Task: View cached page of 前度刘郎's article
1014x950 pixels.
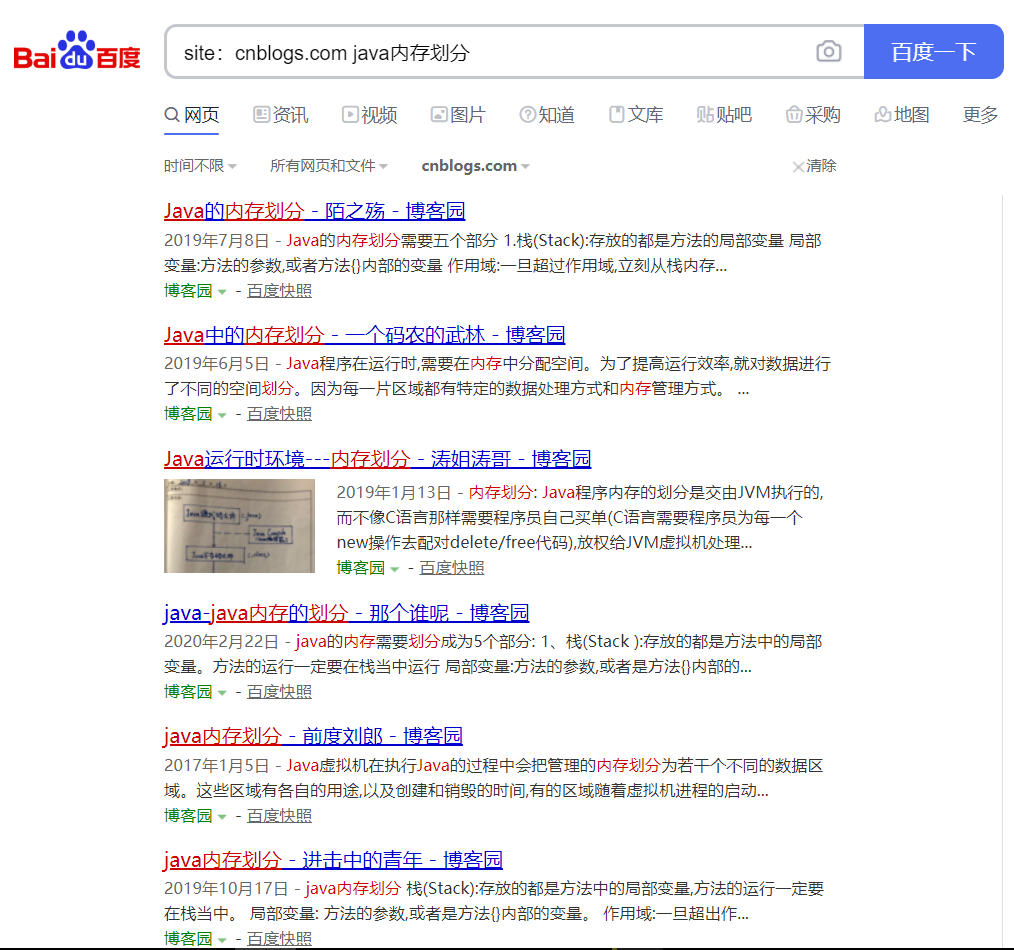Action: [x=278, y=815]
